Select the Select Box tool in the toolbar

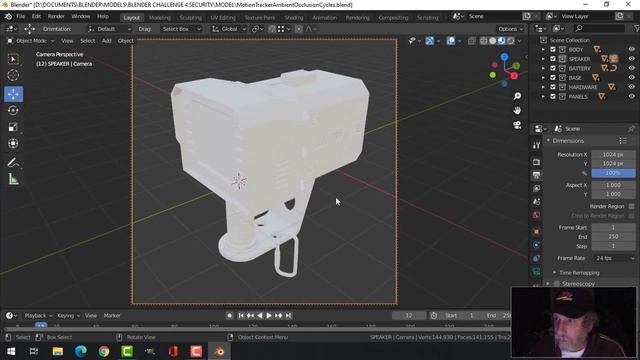tap(13, 59)
